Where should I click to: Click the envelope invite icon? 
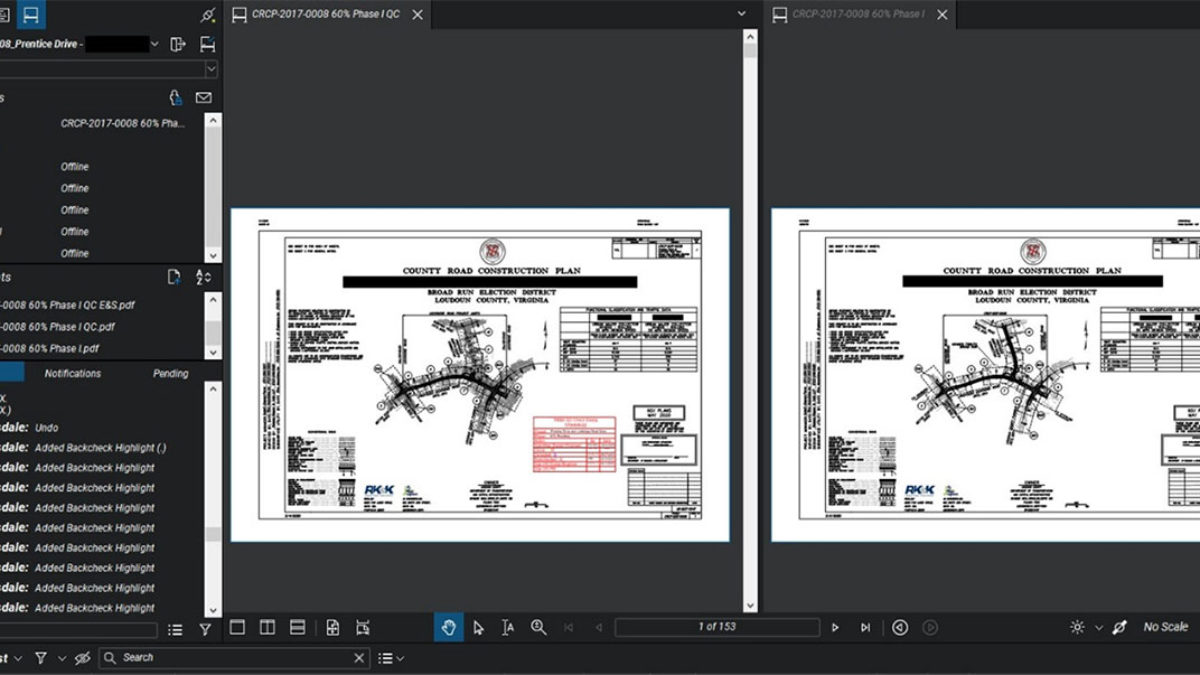tap(203, 98)
